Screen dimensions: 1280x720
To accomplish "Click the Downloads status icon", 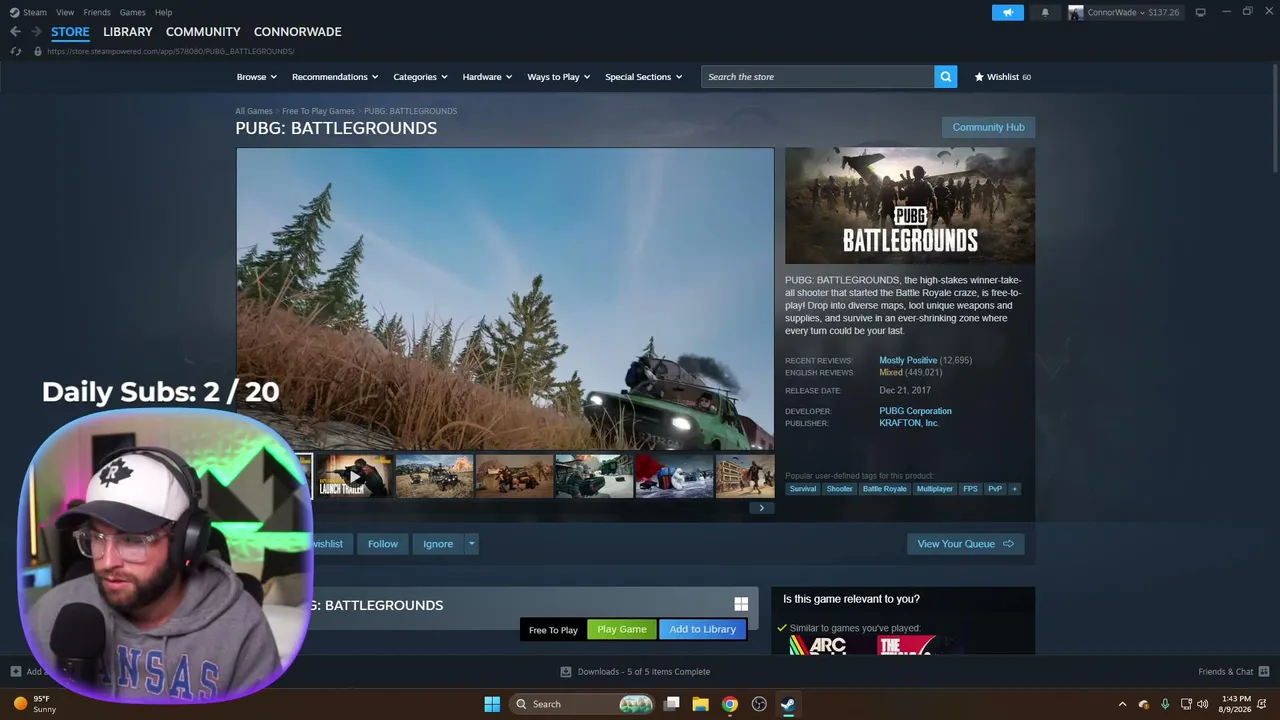I will 566,672.
